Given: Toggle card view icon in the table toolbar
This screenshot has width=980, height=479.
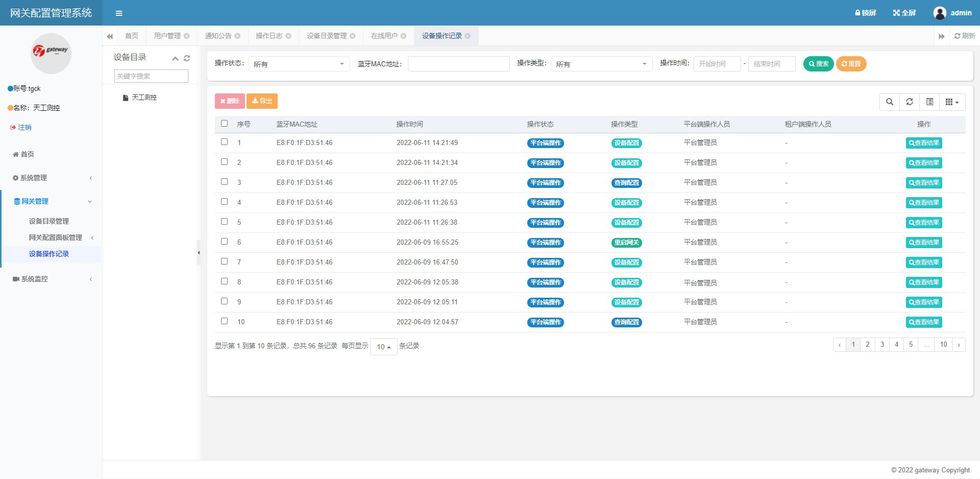Looking at the screenshot, I should [930, 101].
